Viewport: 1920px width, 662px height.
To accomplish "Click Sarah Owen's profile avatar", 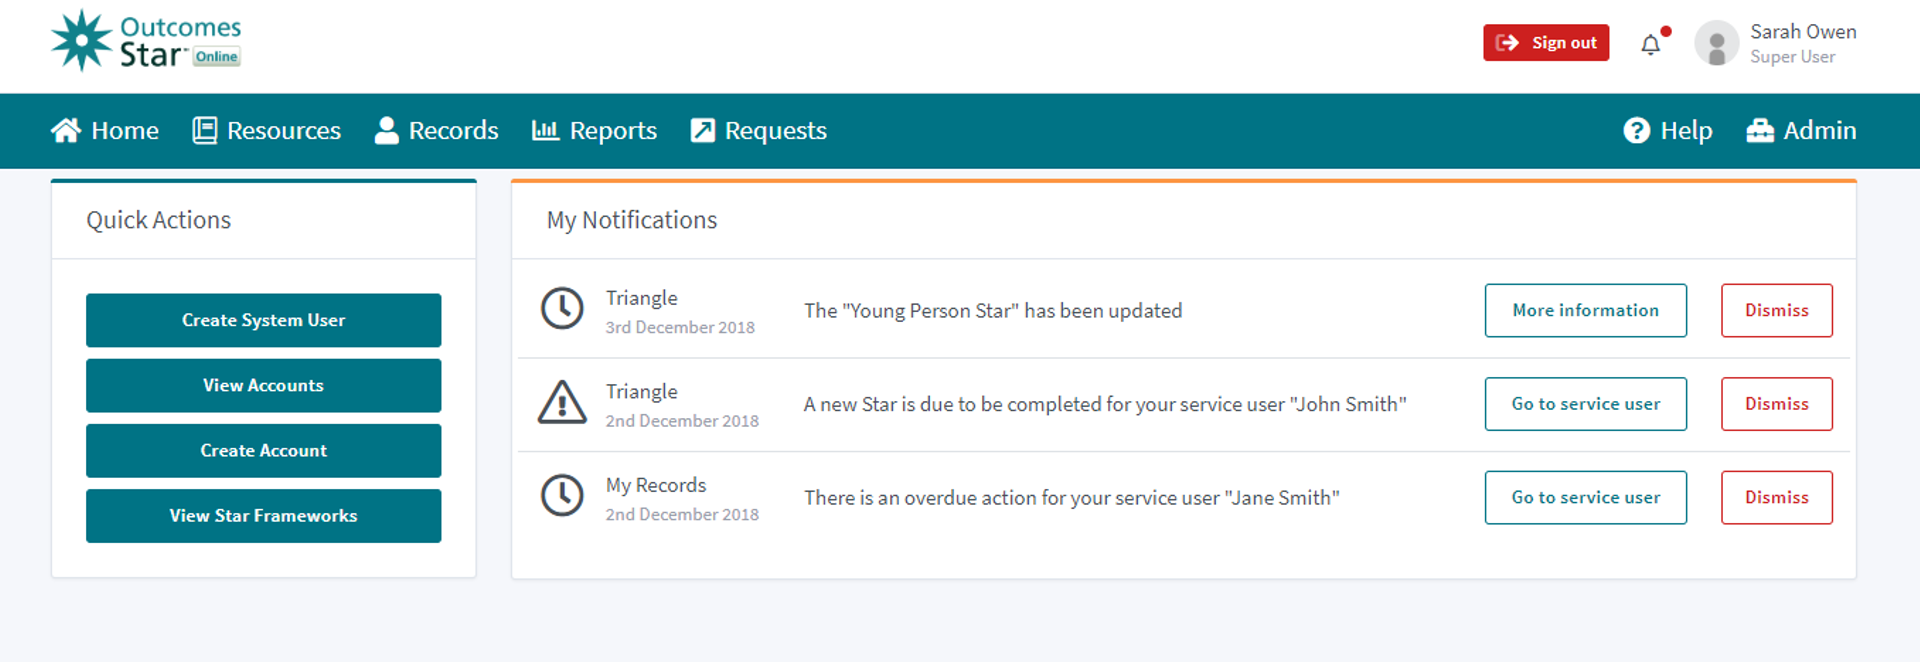I will 1716,44.
